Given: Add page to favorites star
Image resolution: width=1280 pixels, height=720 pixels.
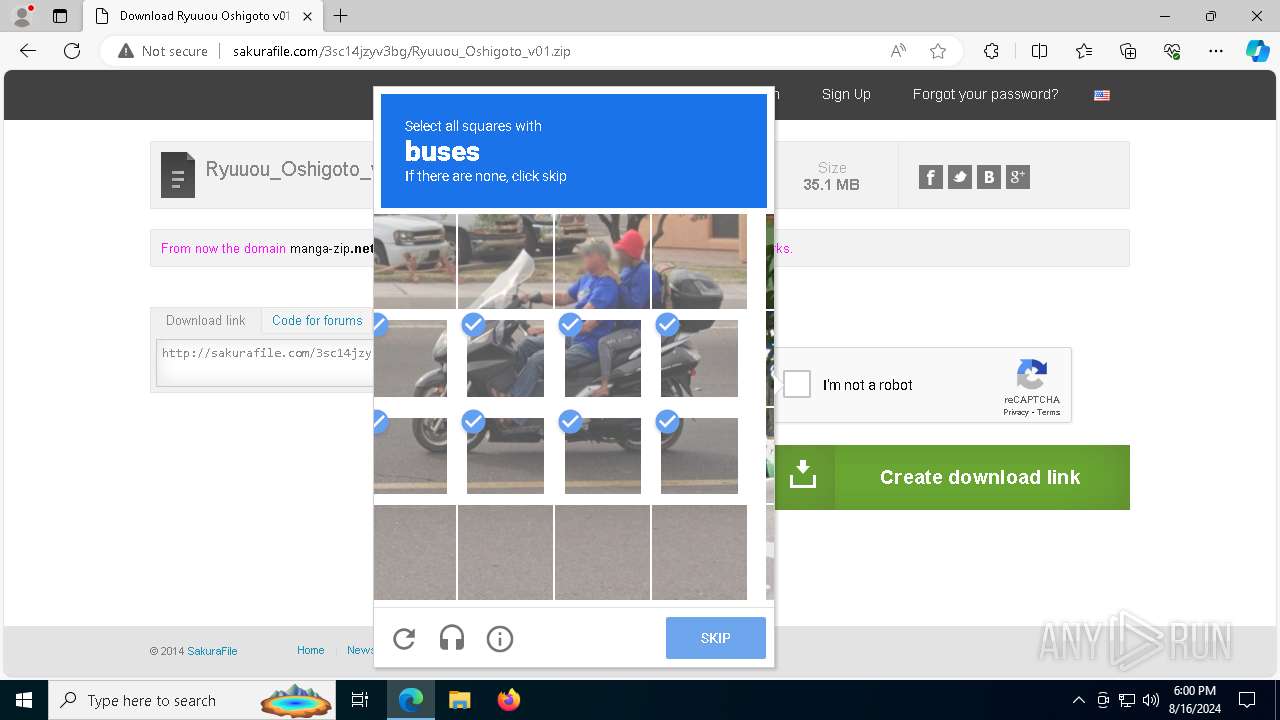Looking at the screenshot, I should tap(938, 51).
